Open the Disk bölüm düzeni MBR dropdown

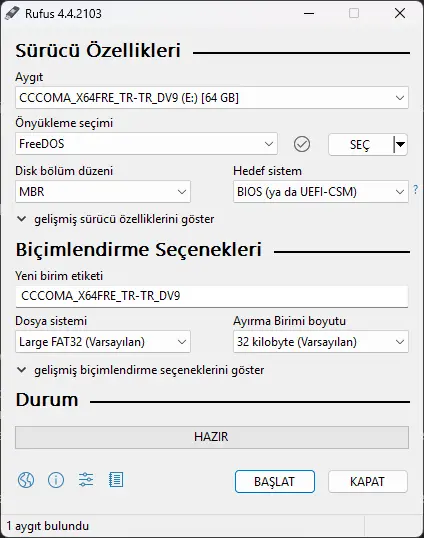[x=103, y=191]
